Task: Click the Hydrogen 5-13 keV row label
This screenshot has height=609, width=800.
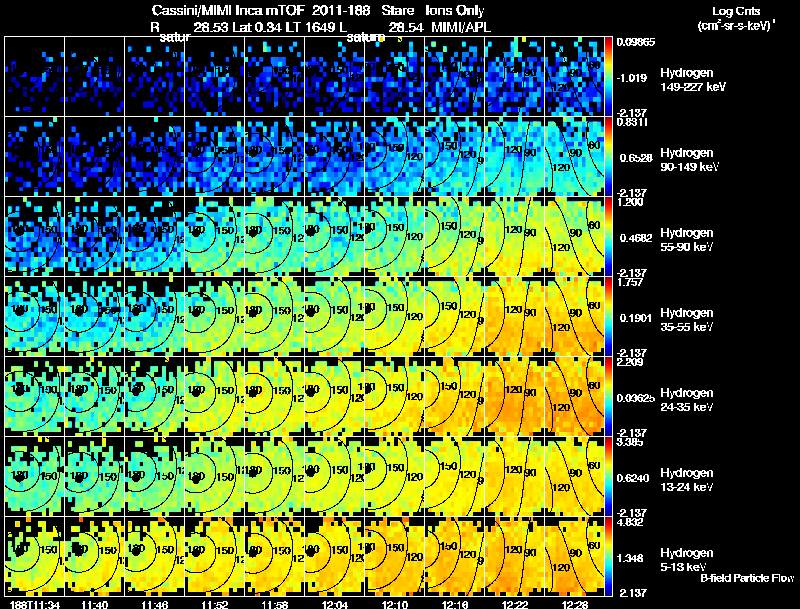Action: [687, 560]
